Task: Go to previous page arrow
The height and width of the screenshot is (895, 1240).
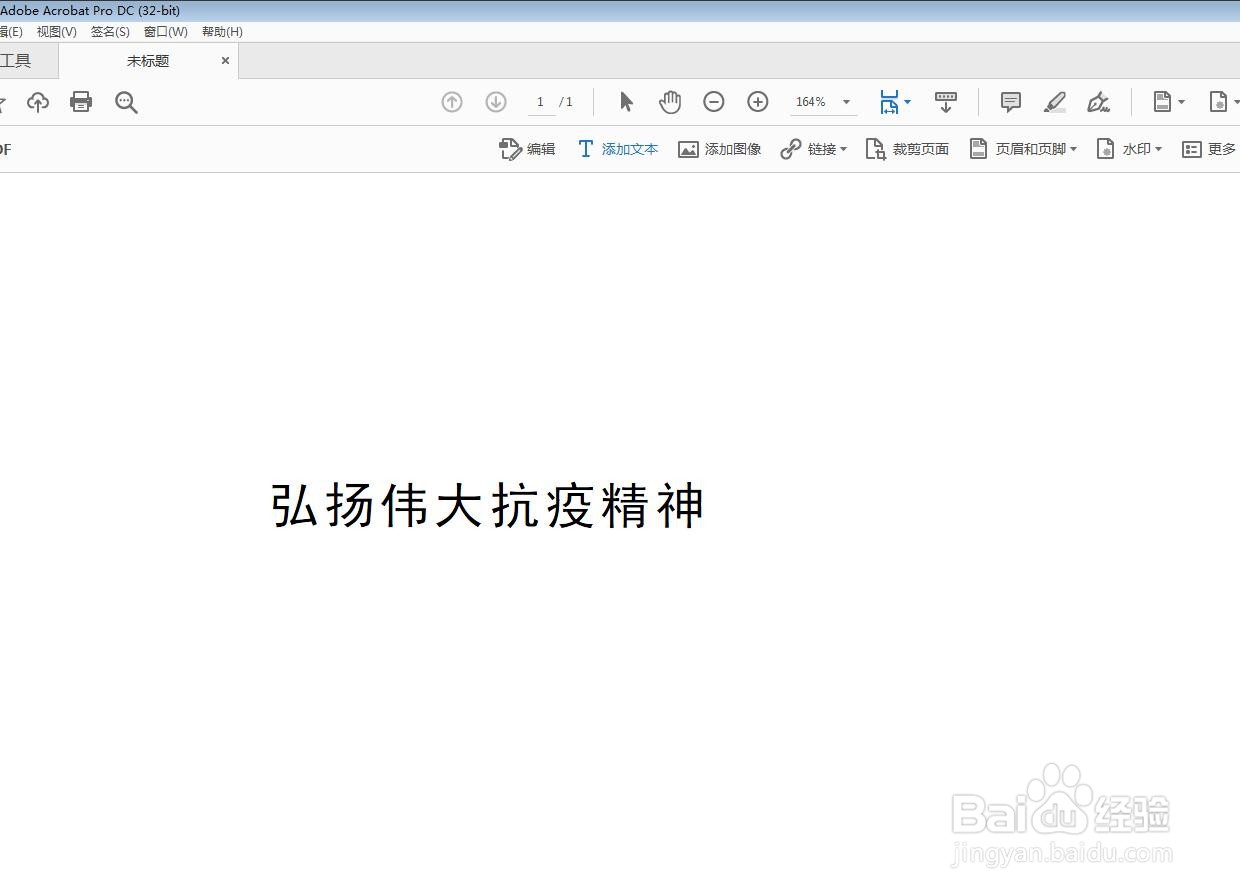Action: 452,102
